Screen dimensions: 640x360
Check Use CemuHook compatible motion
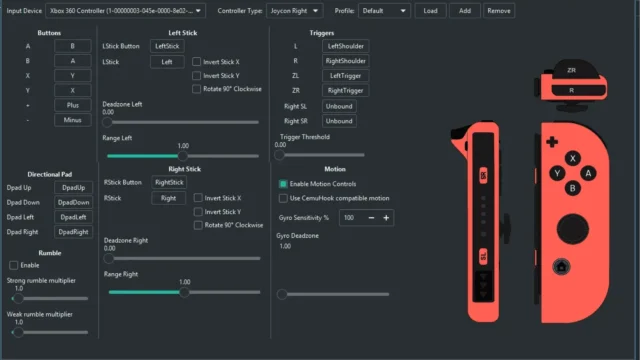pos(283,198)
